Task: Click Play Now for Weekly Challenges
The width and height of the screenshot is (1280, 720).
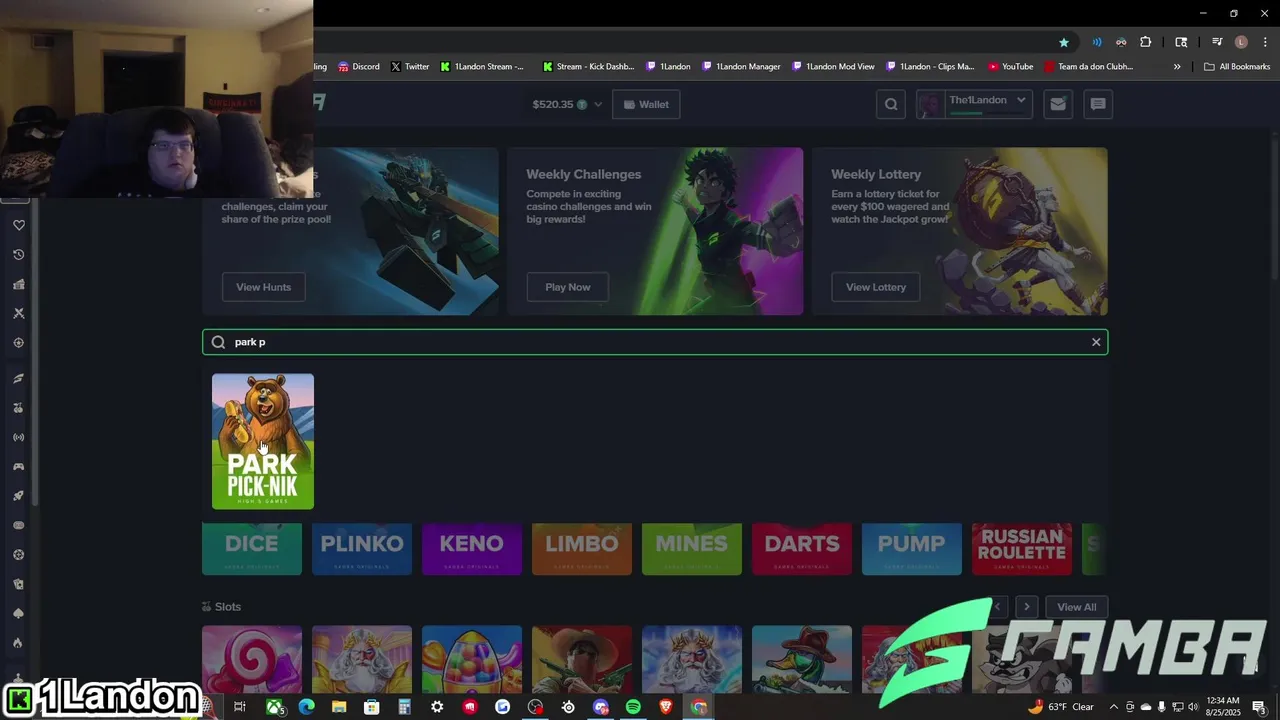Action: pos(568,287)
